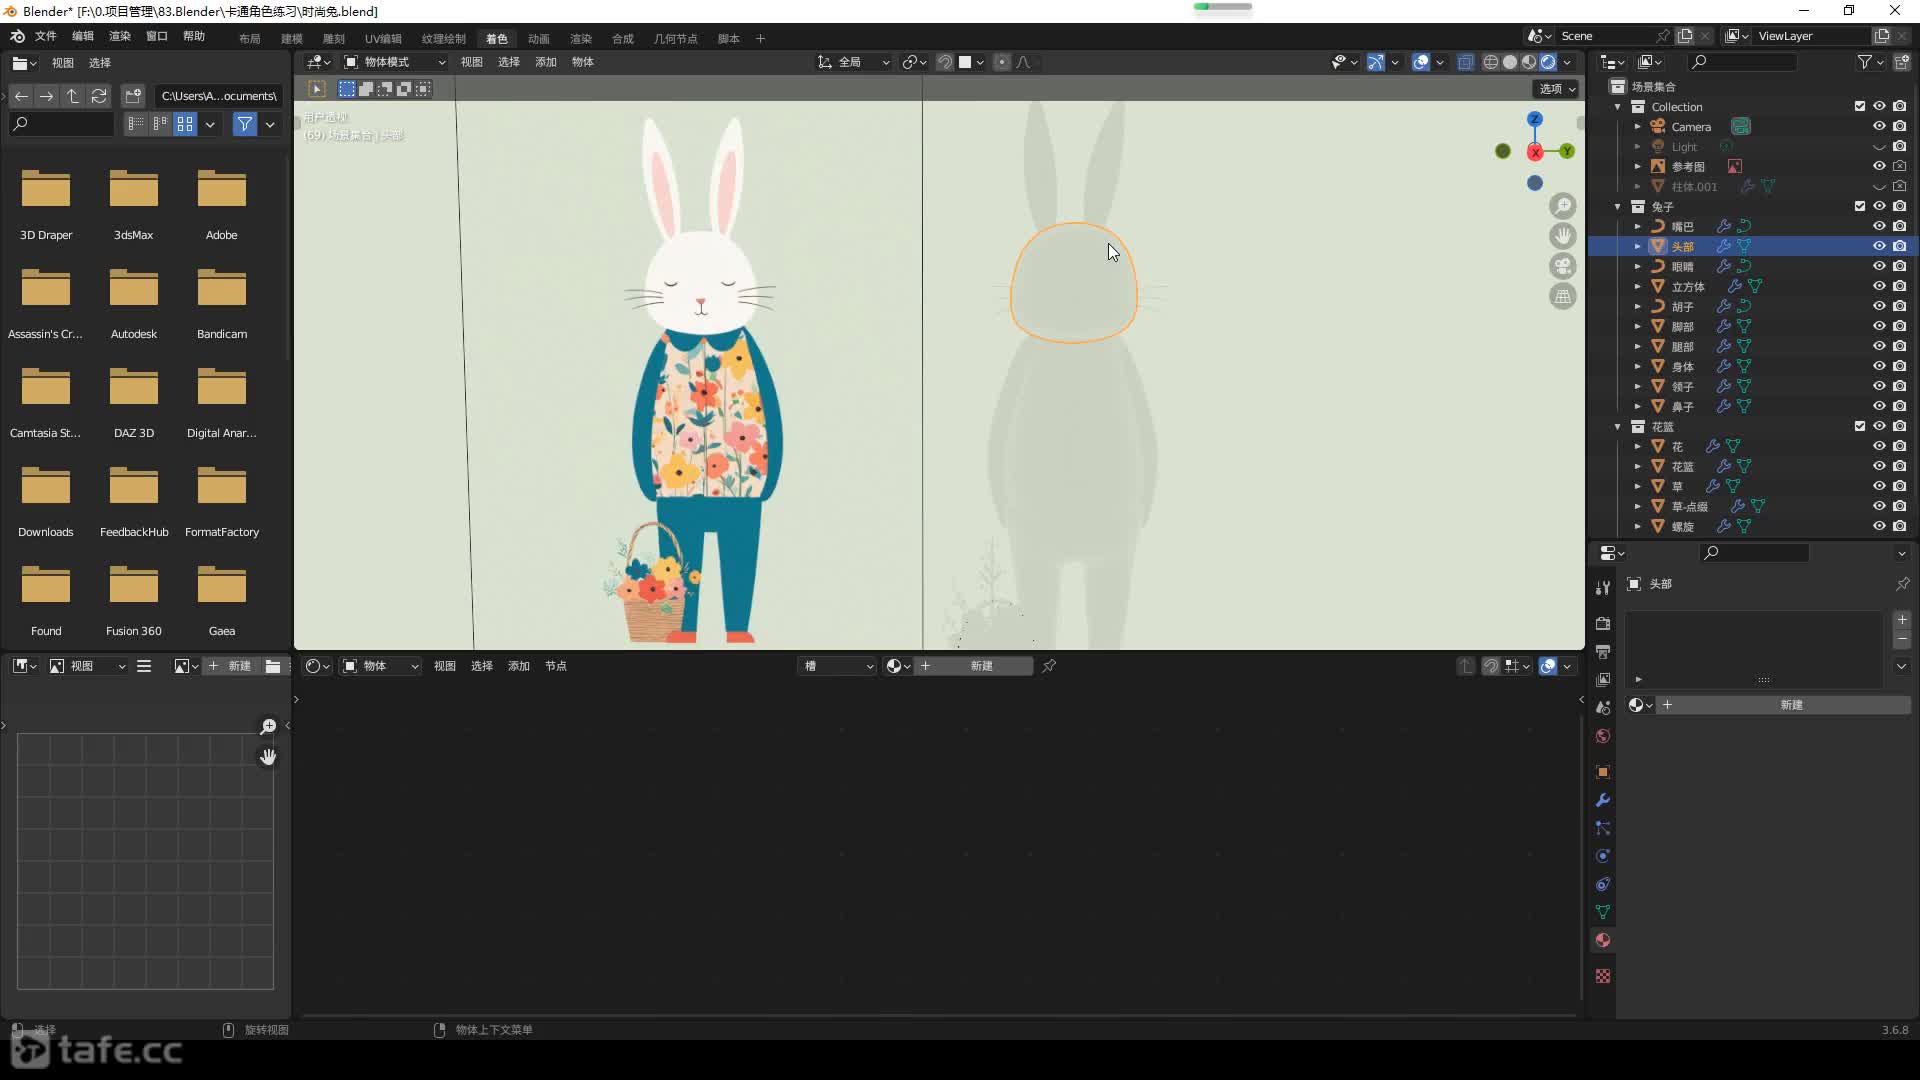1920x1080 pixels.
Task: Open the Object properties tab
Action: [1603, 772]
